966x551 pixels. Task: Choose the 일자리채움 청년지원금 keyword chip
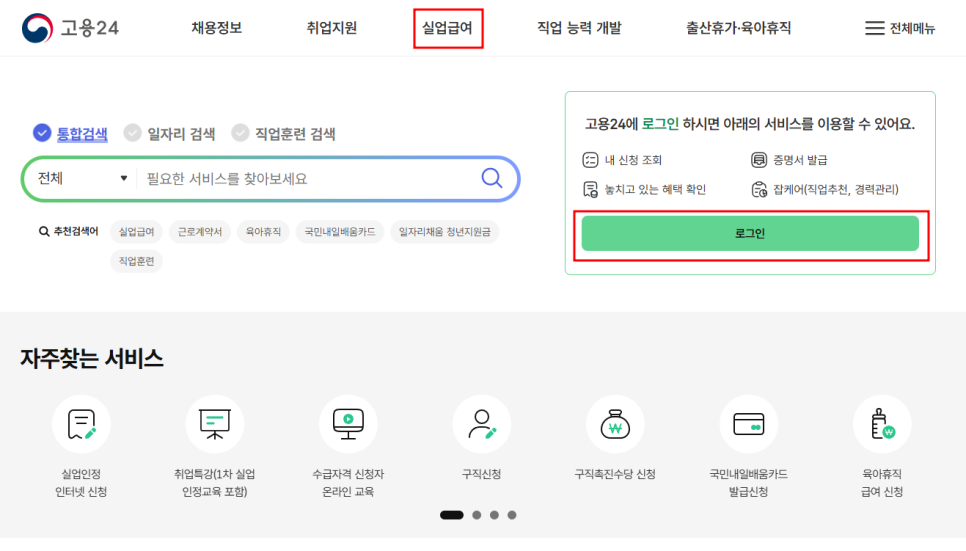pos(444,232)
